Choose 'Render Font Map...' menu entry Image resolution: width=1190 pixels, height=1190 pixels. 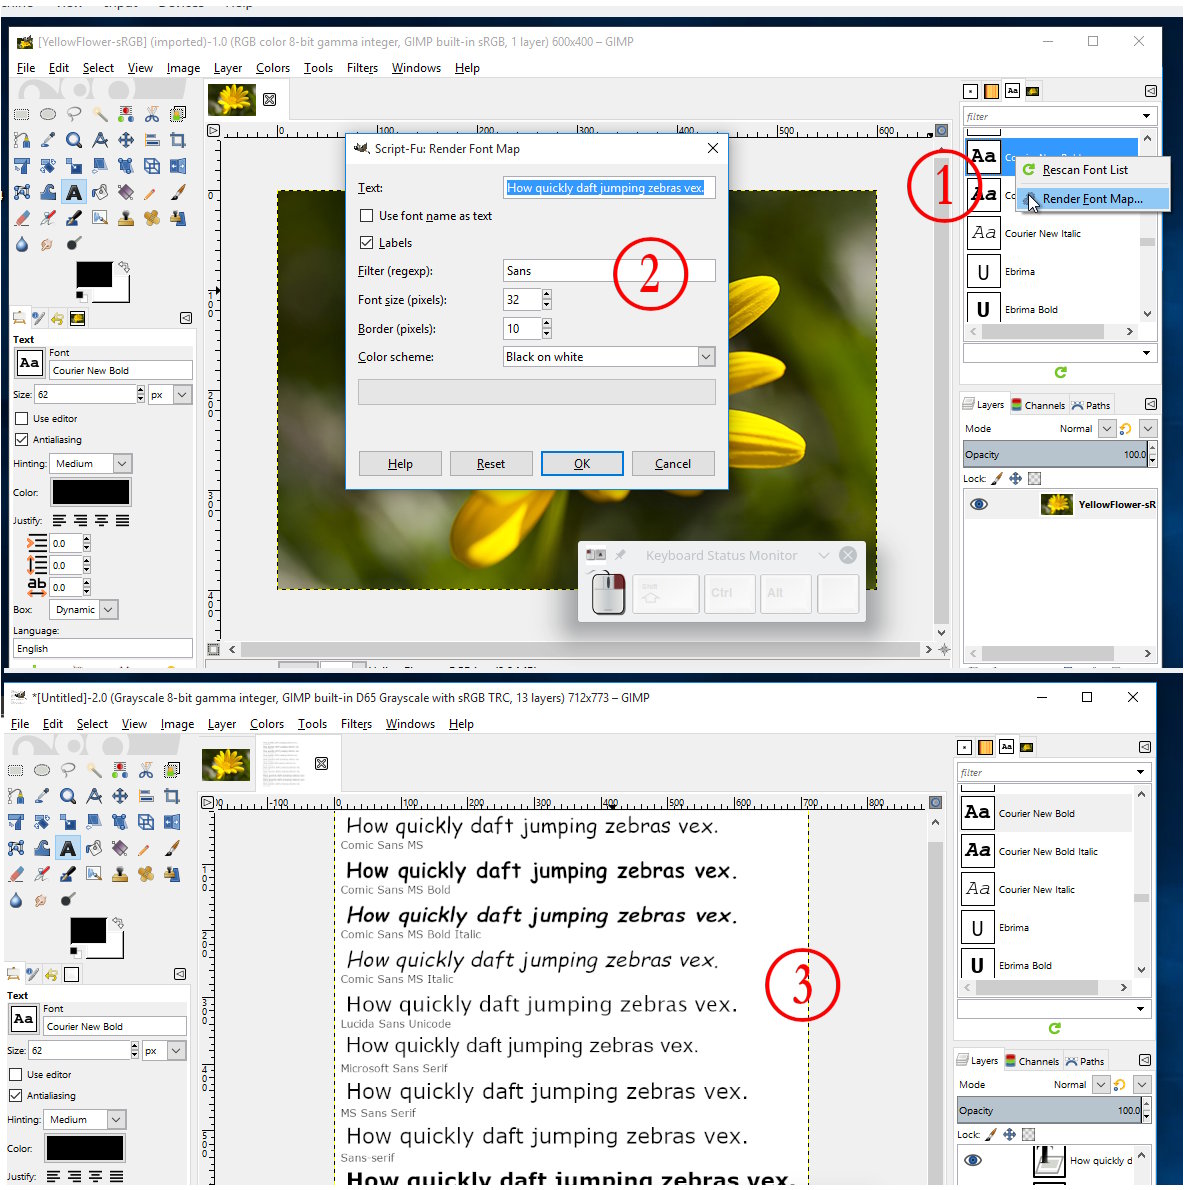[1092, 199]
